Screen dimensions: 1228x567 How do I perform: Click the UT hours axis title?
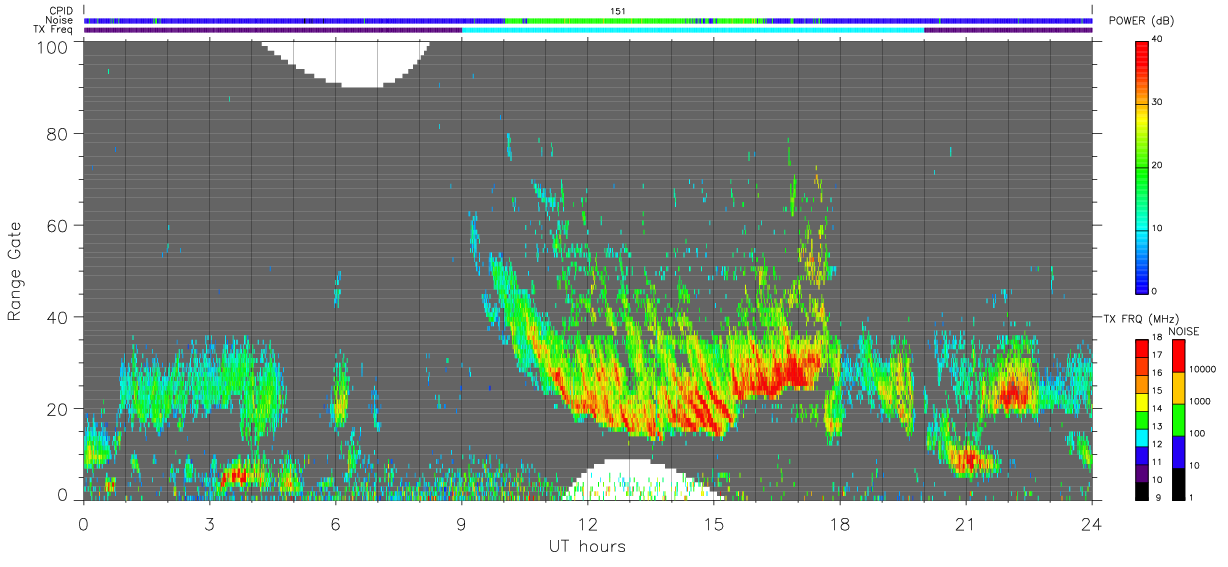tap(587, 546)
